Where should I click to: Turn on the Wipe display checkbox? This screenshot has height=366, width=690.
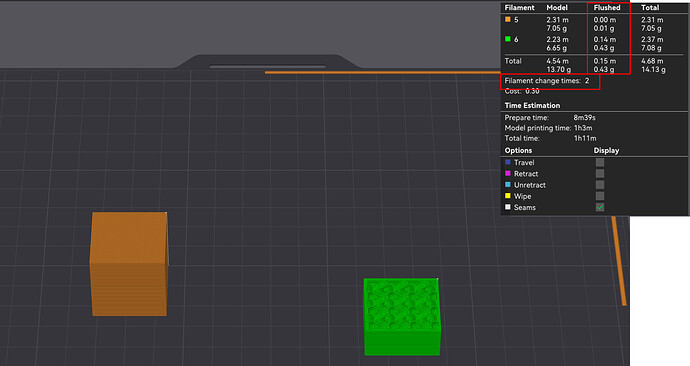click(x=600, y=196)
